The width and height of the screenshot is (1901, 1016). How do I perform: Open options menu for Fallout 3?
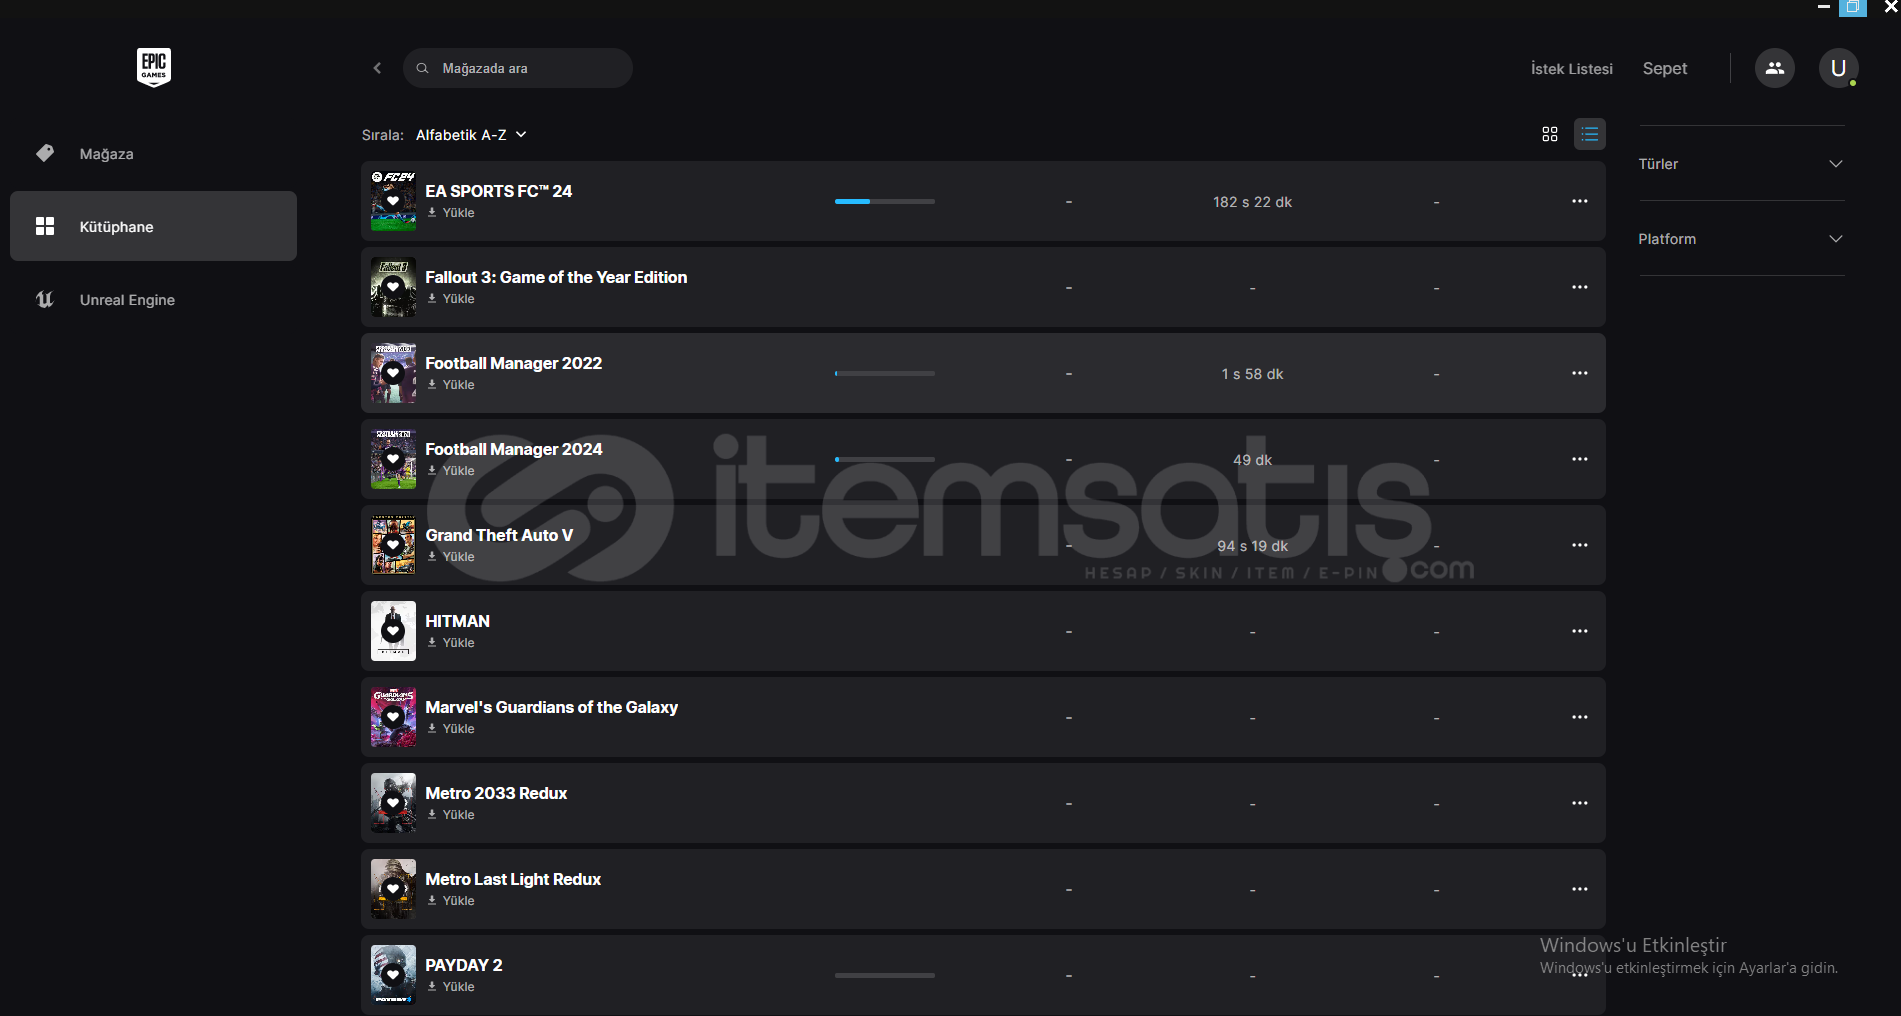(1580, 287)
